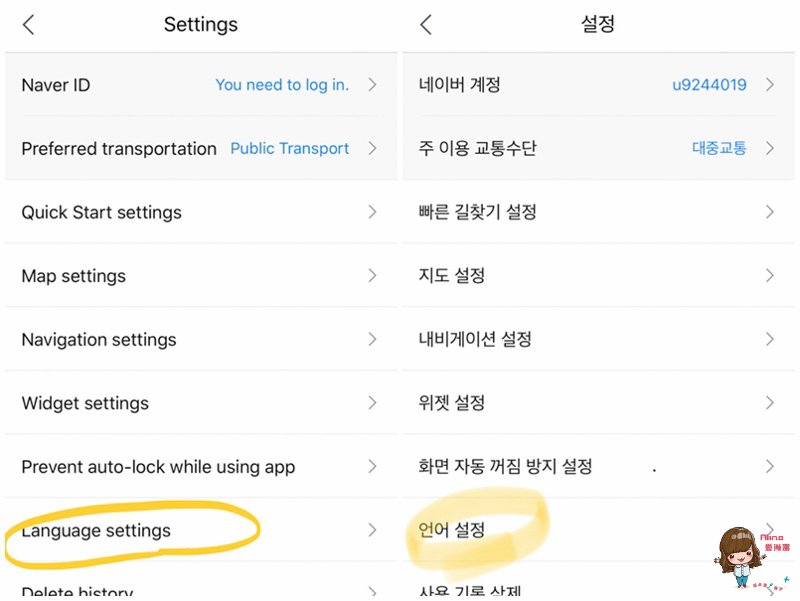Open 내비게이션 설정 row

pos(598,339)
